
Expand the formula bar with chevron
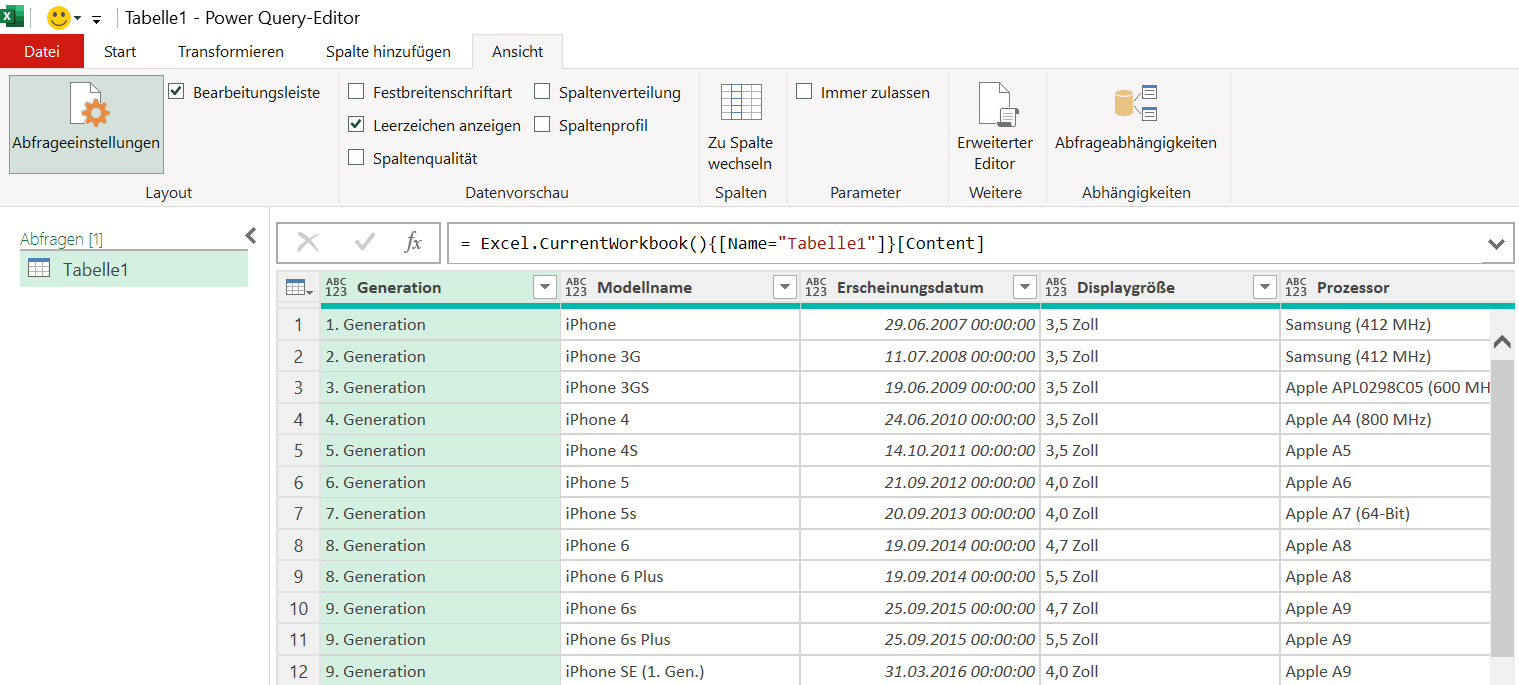[1496, 244]
